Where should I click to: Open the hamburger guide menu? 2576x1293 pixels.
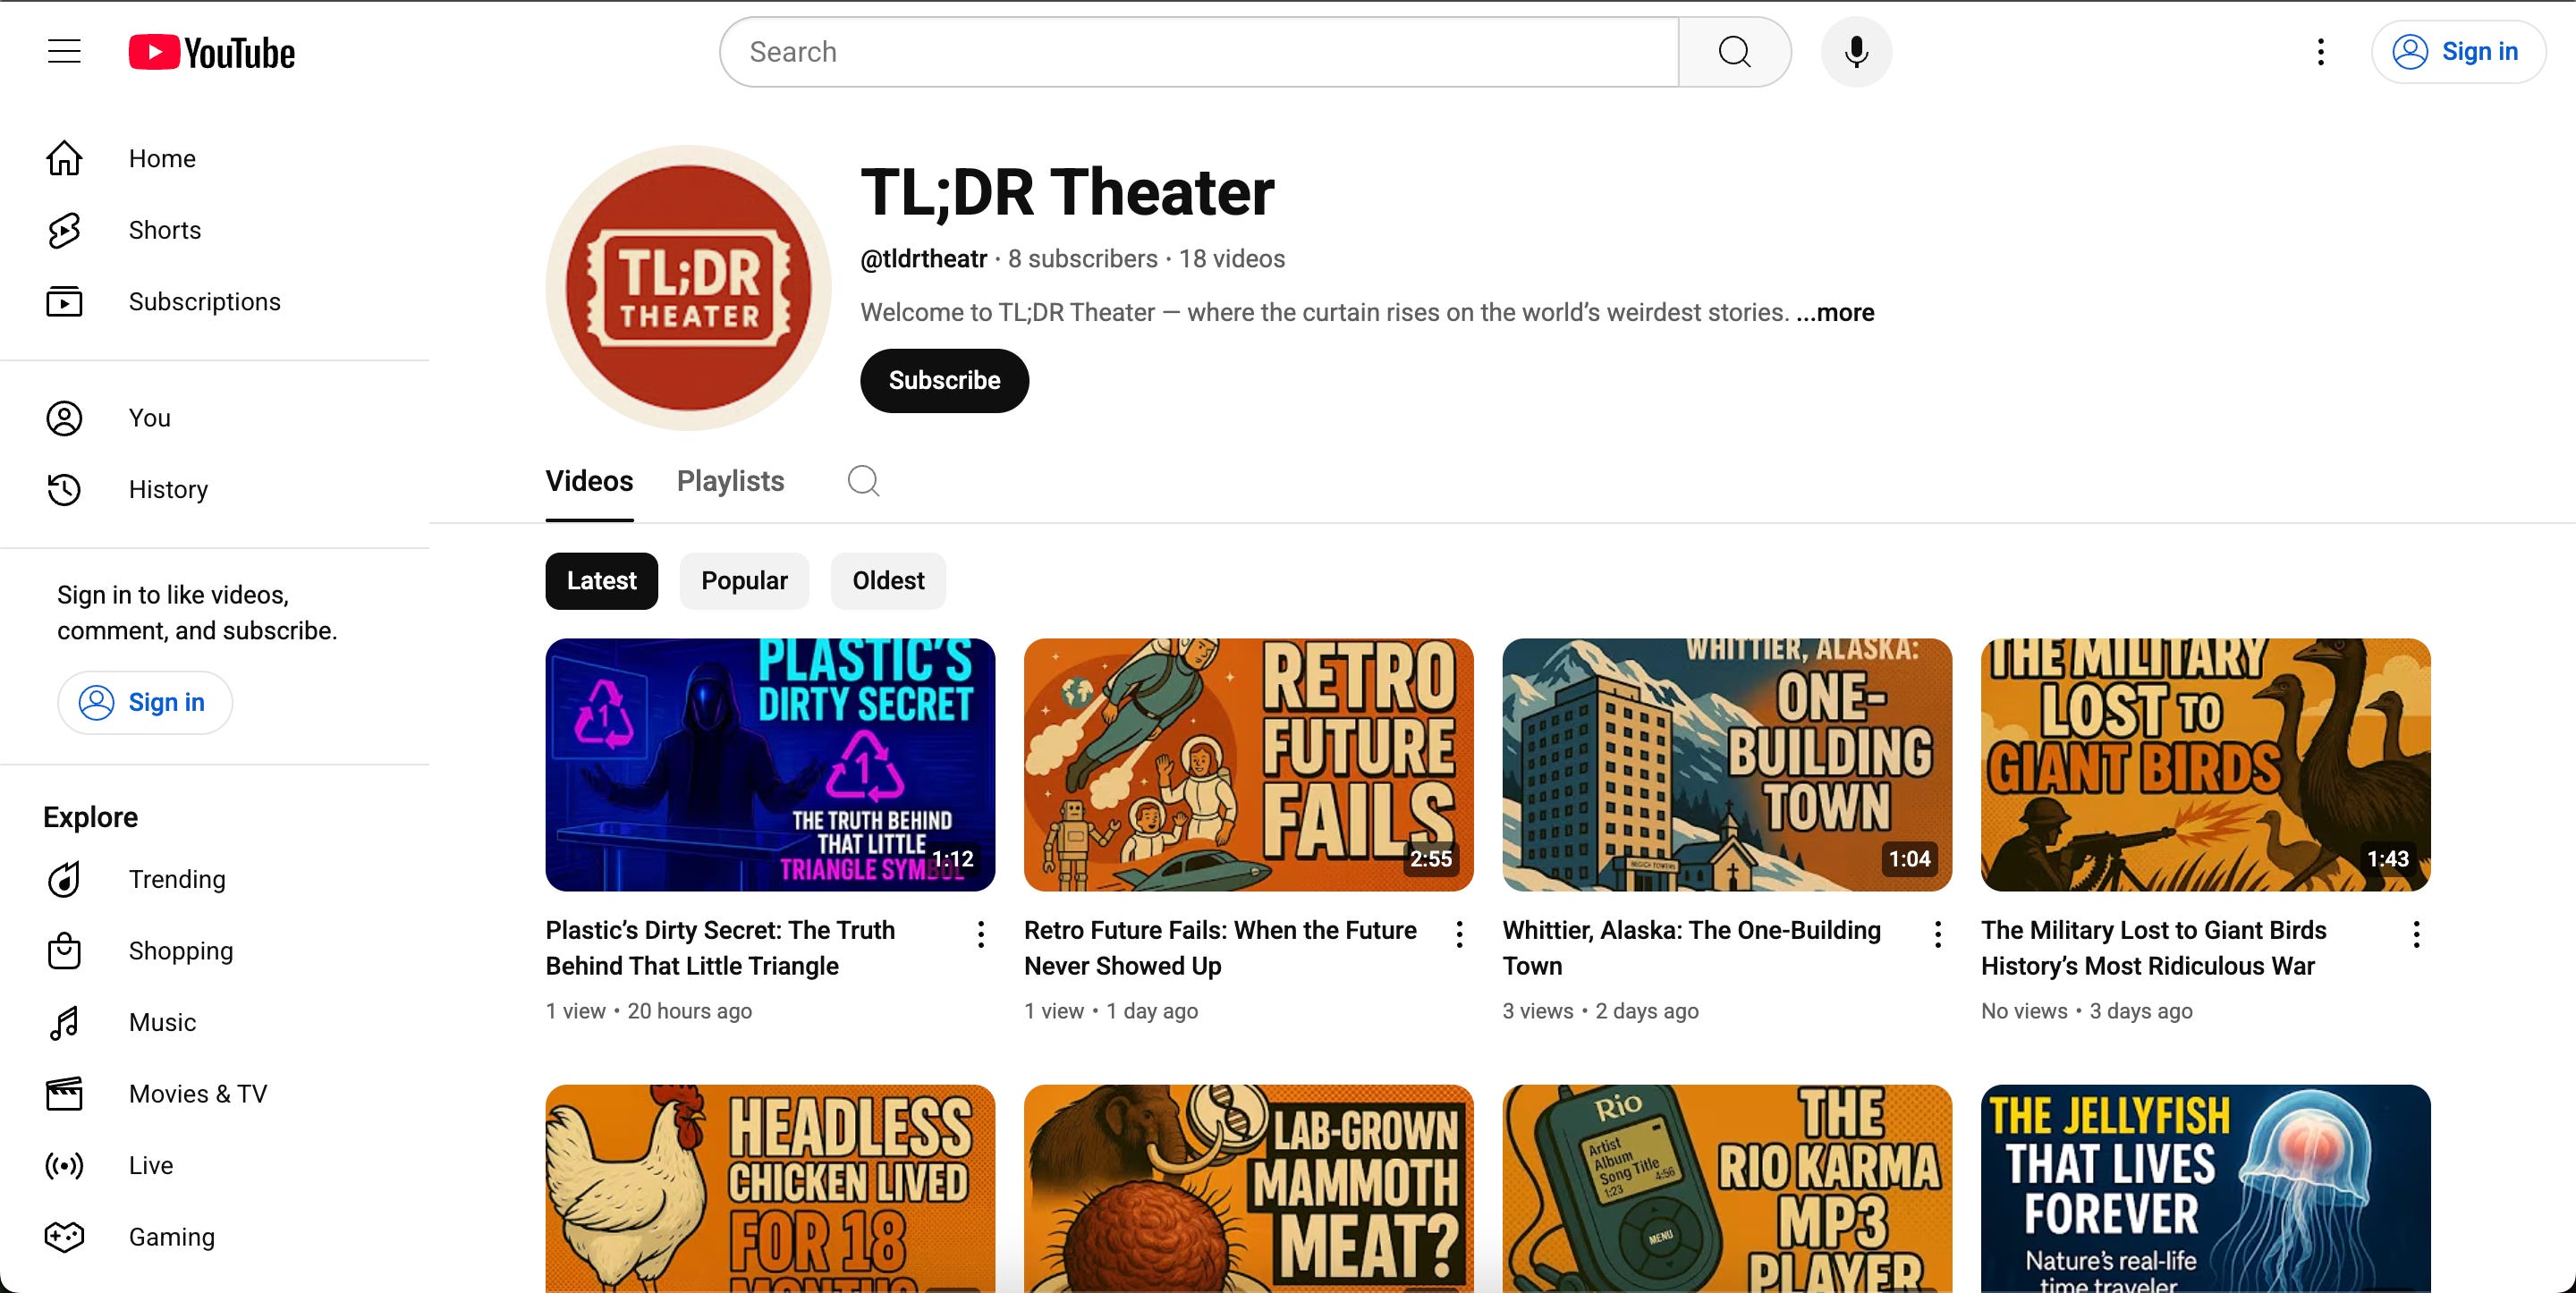point(64,51)
